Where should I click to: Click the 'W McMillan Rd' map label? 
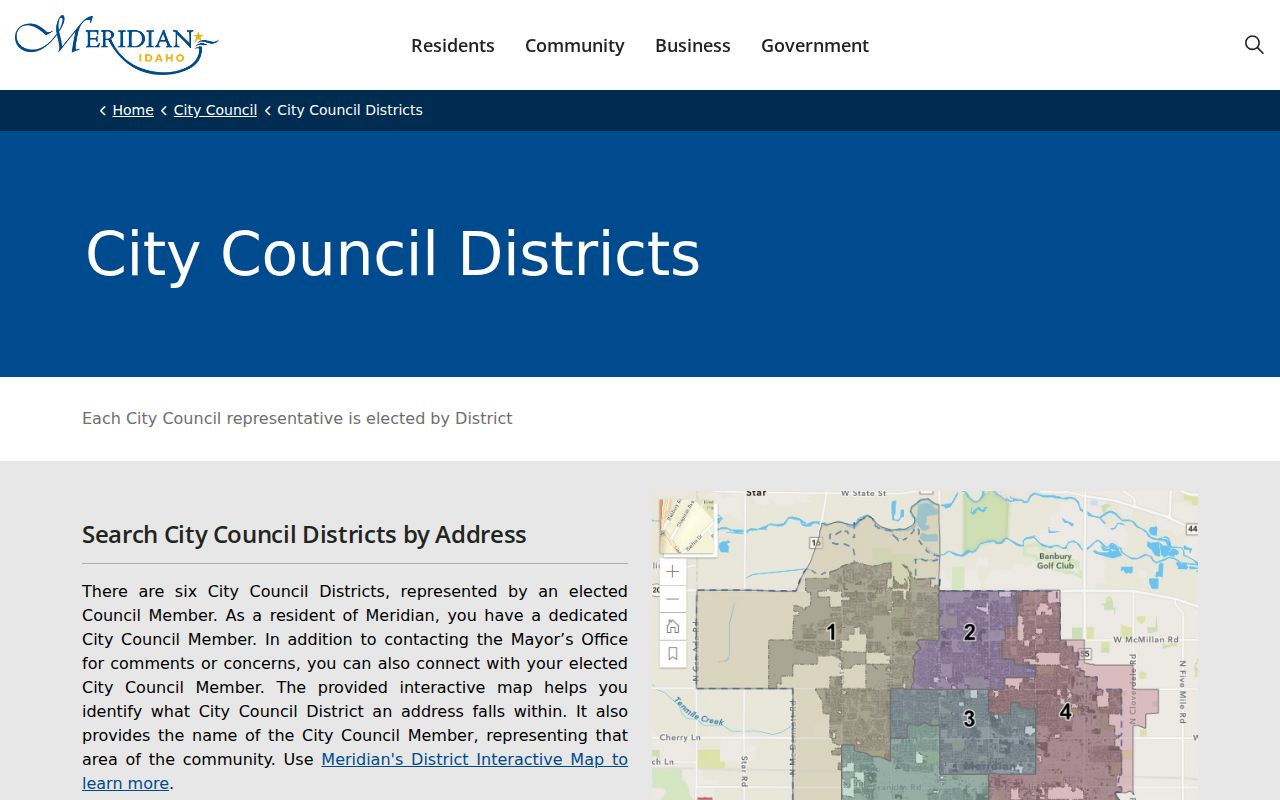click(x=1146, y=639)
